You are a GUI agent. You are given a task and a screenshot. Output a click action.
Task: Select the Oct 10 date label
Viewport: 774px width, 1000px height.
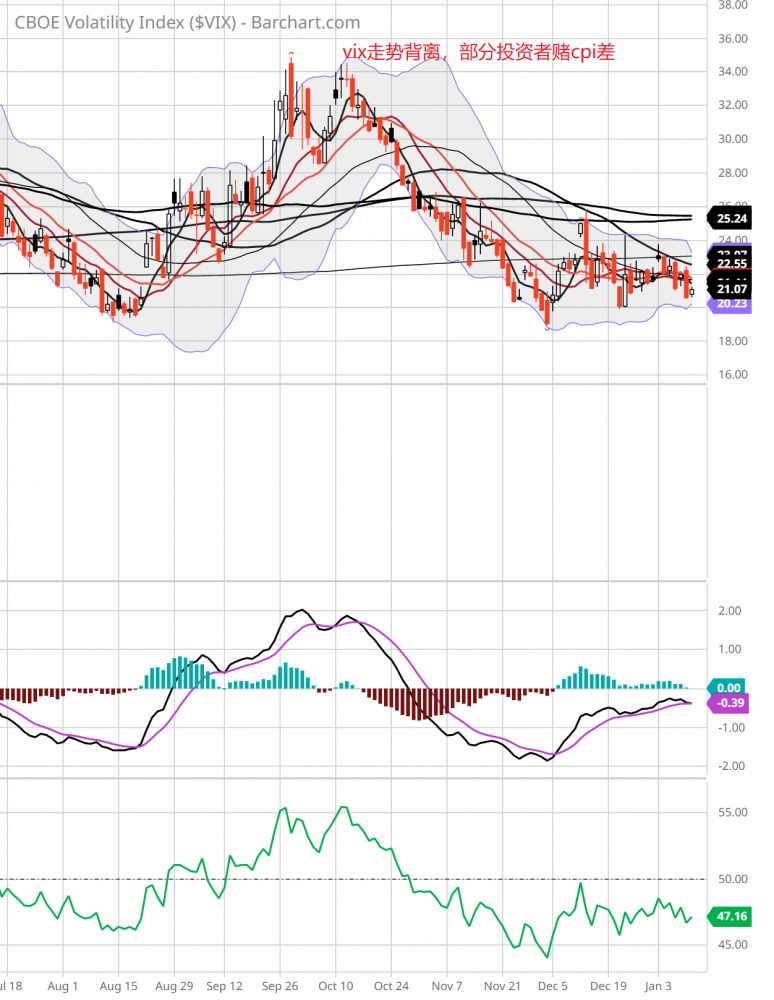[x=335, y=985]
